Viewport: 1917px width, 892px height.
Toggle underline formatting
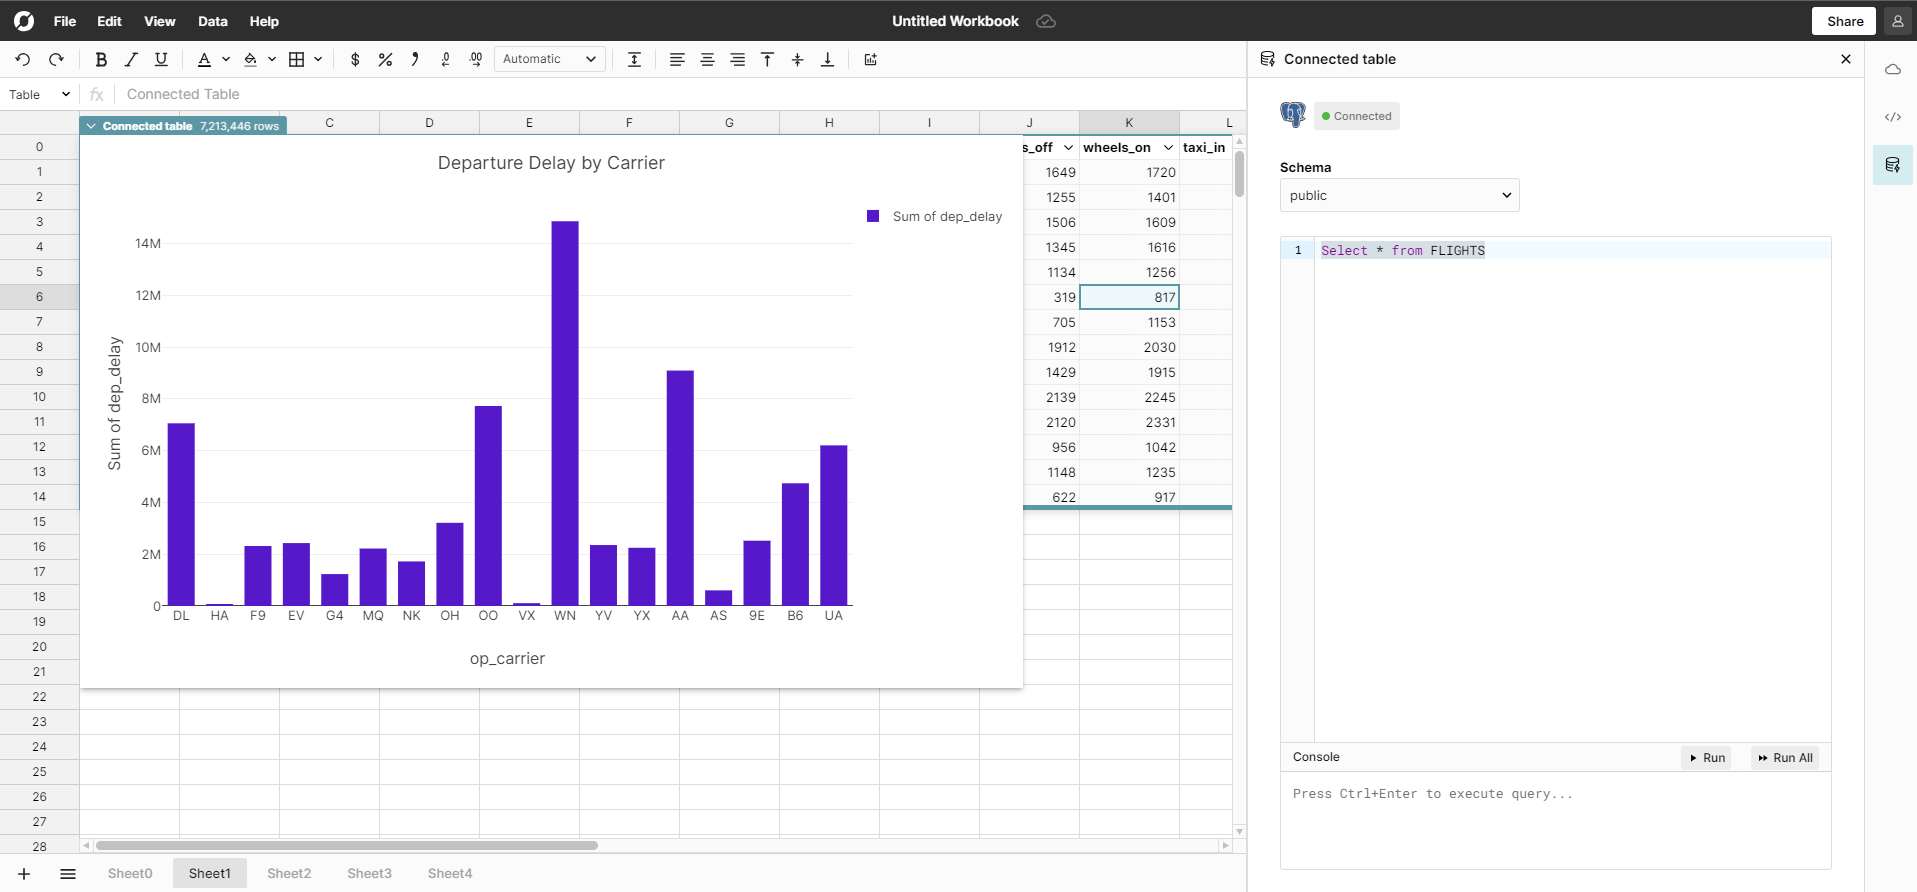[161, 60]
